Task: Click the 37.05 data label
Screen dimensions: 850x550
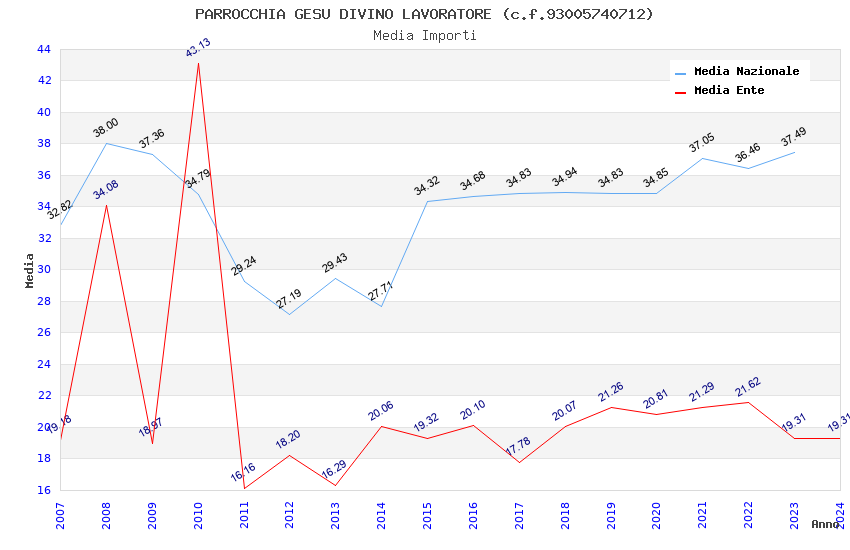Action: (x=701, y=143)
